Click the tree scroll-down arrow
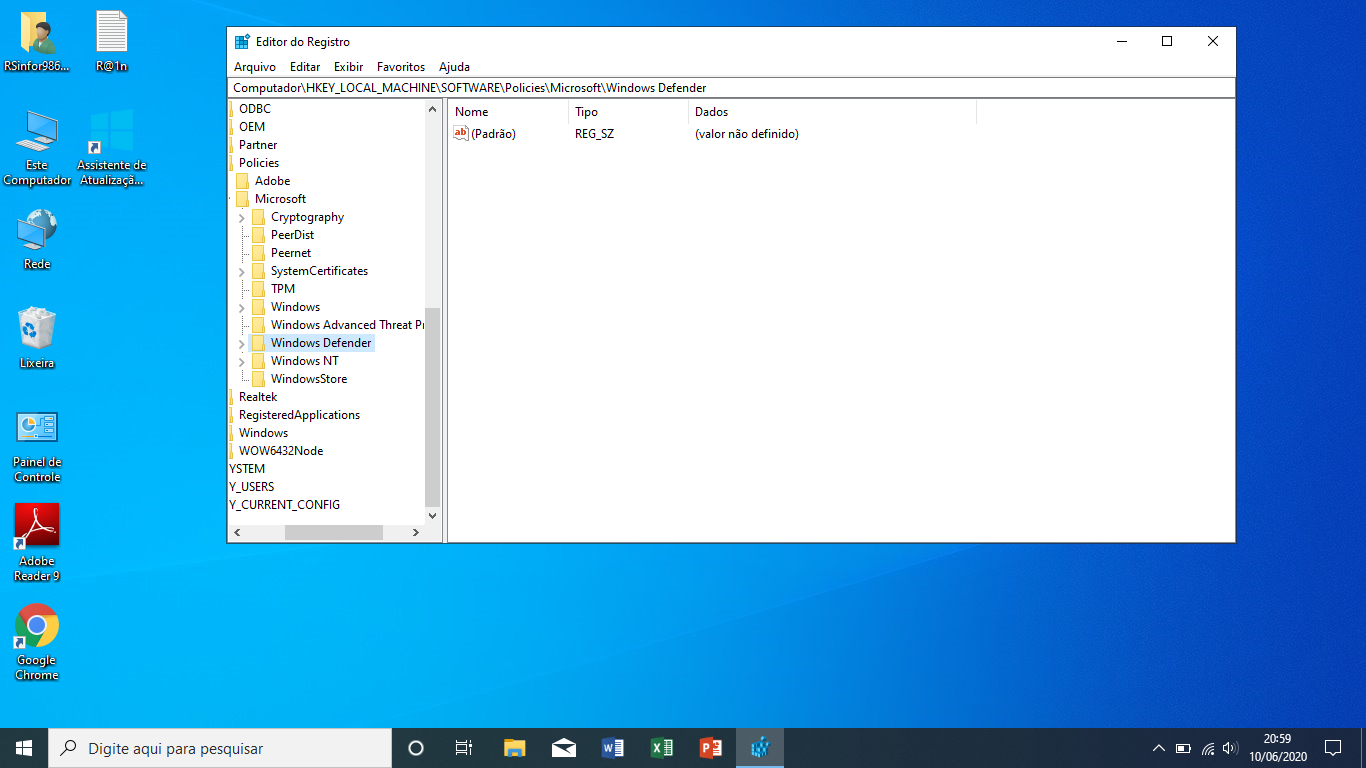 (x=432, y=516)
